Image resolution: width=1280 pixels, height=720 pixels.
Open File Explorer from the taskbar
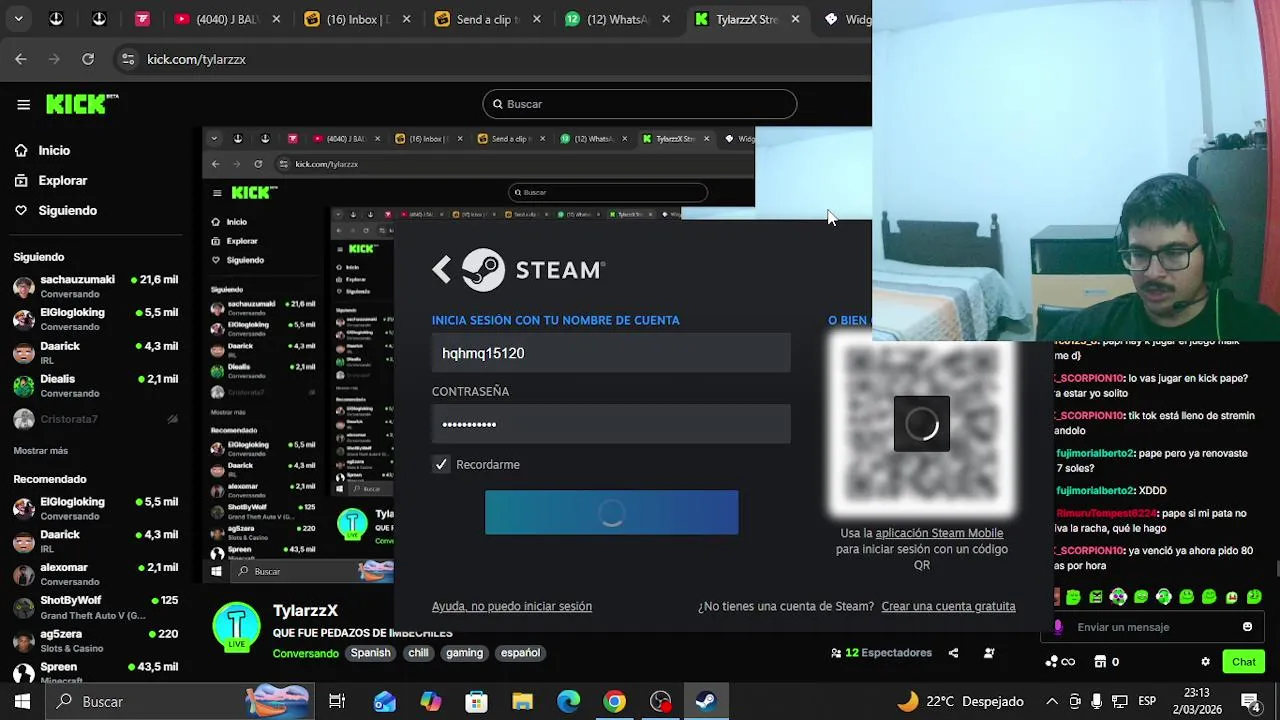(522, 701)
